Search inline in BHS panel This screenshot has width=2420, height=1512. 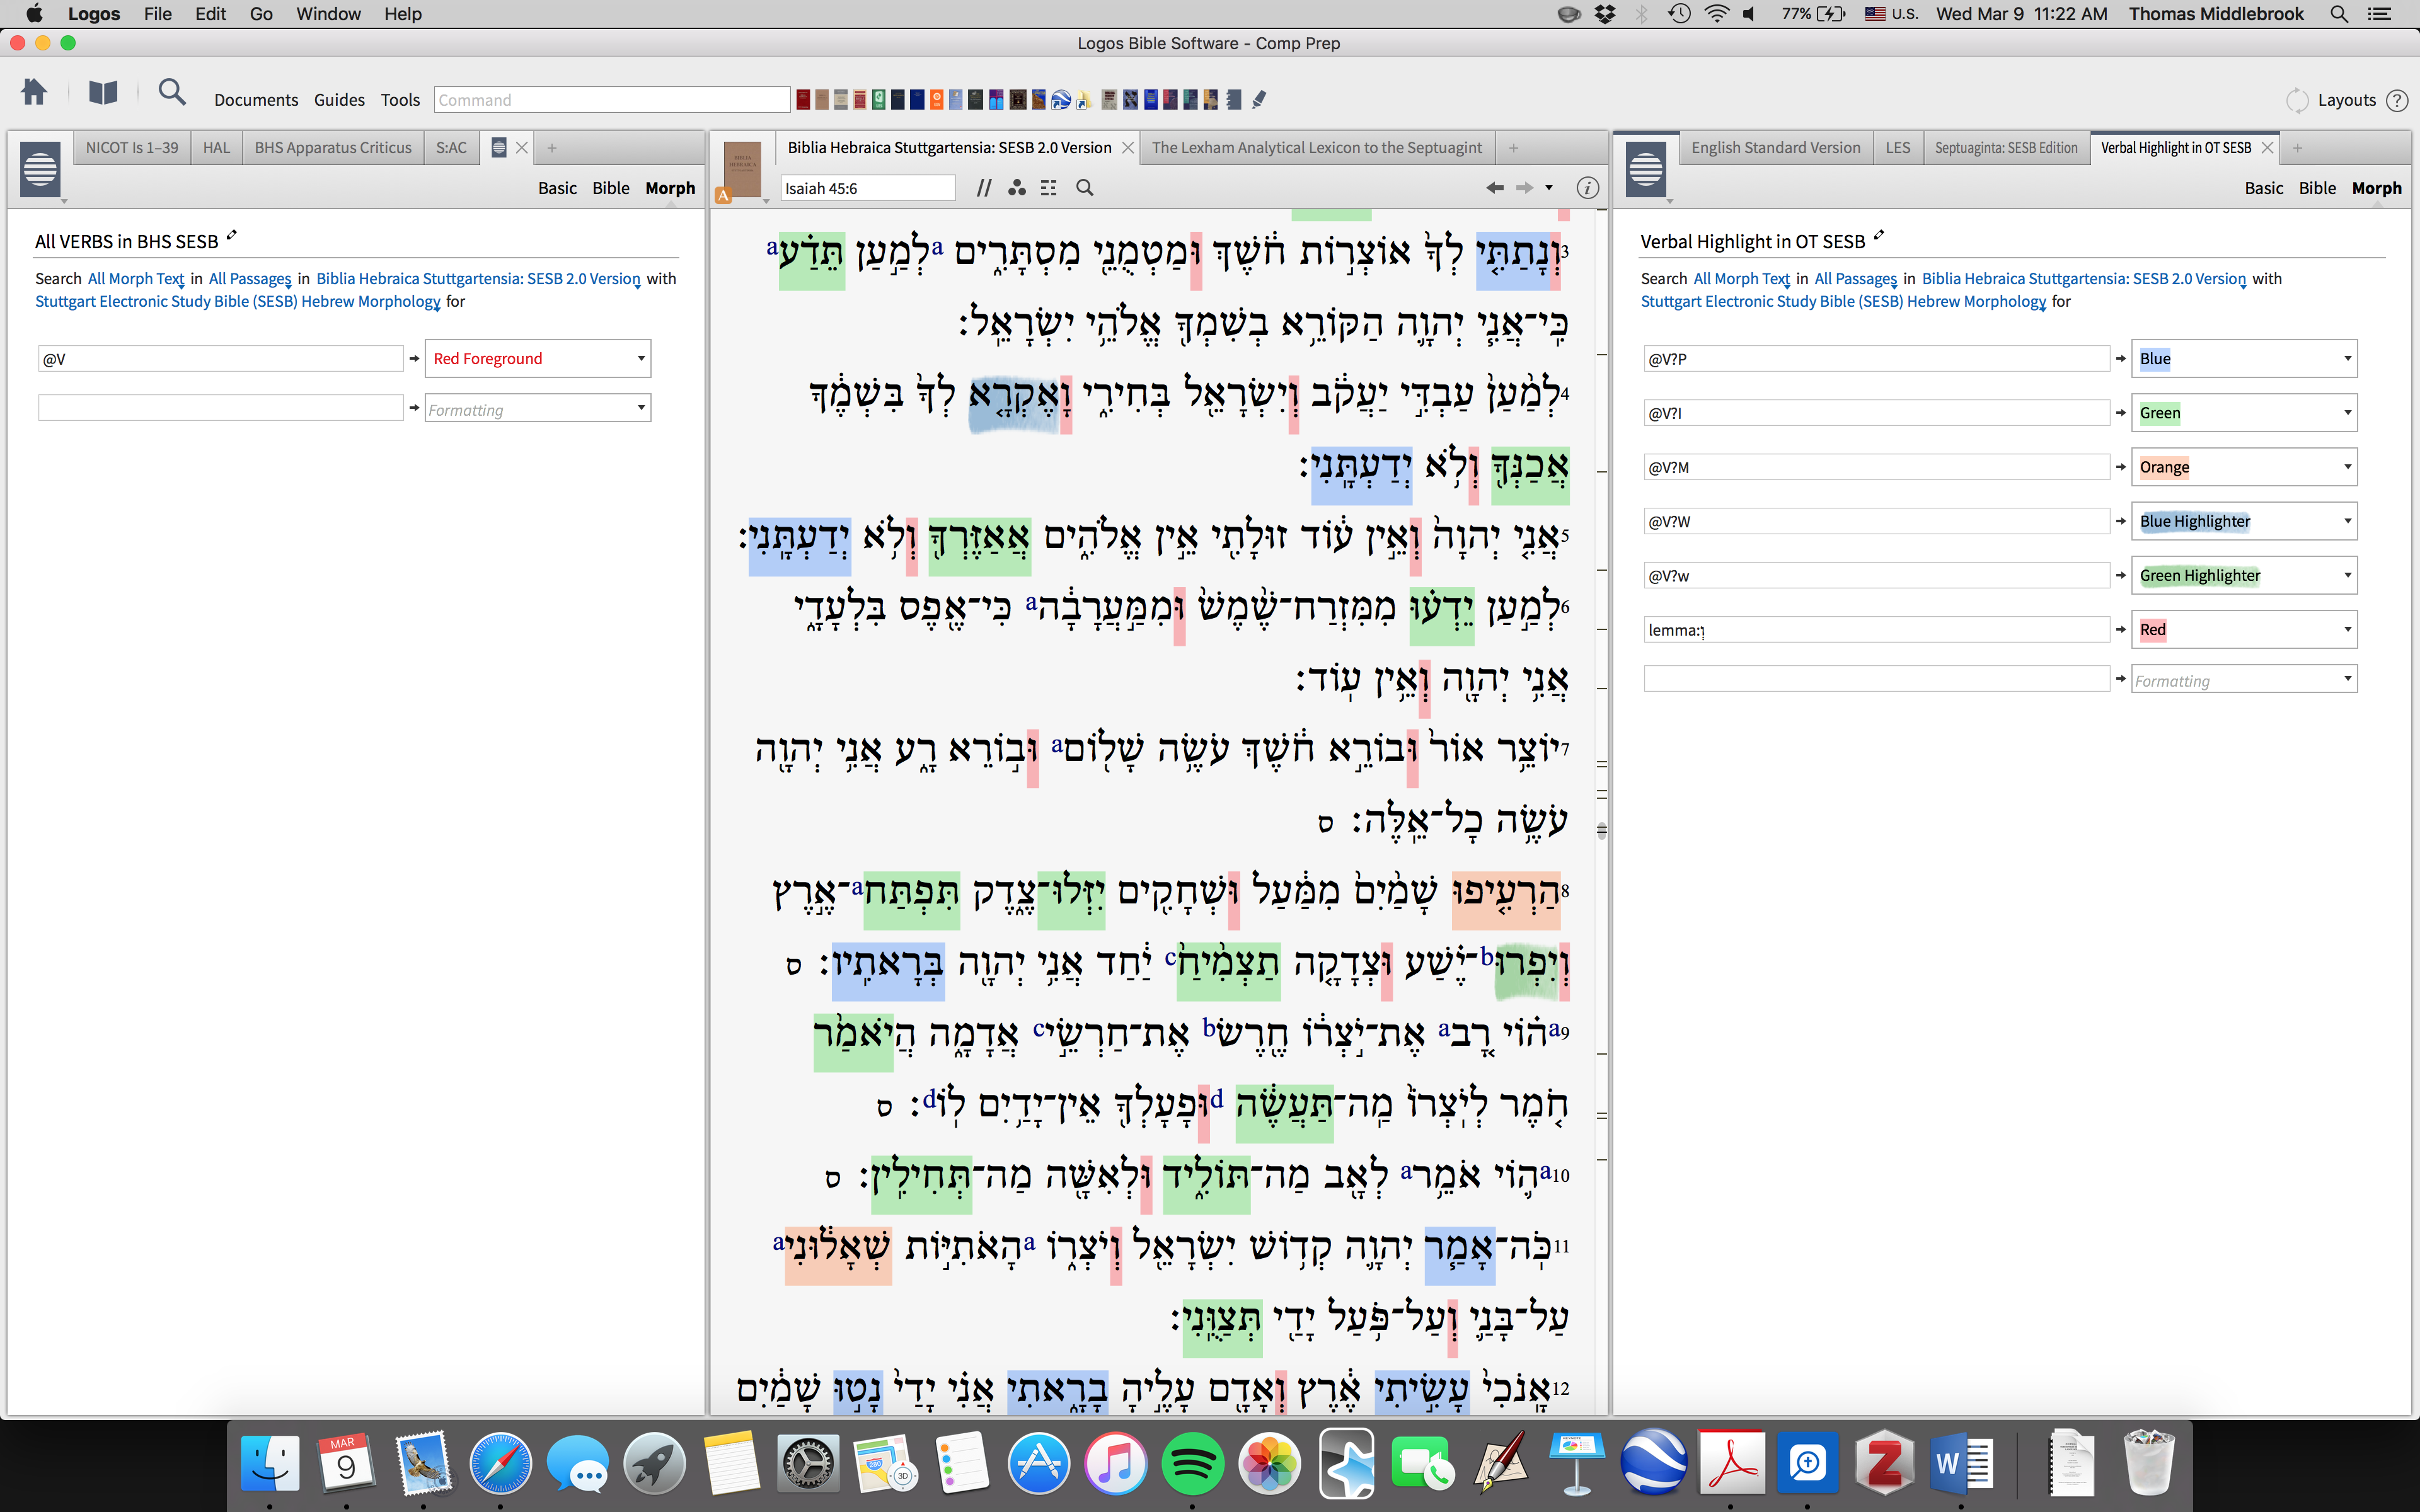(x=1084, y=188)
